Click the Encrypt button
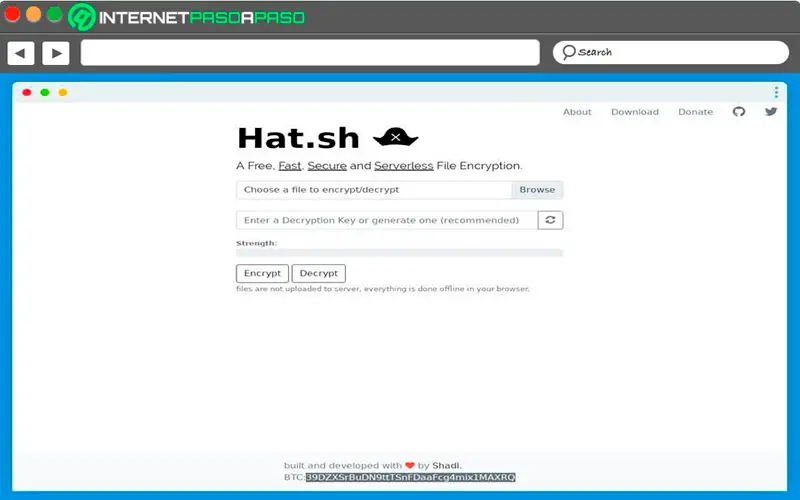This screenshot has height=500, width=800. (x=262, y=273)
